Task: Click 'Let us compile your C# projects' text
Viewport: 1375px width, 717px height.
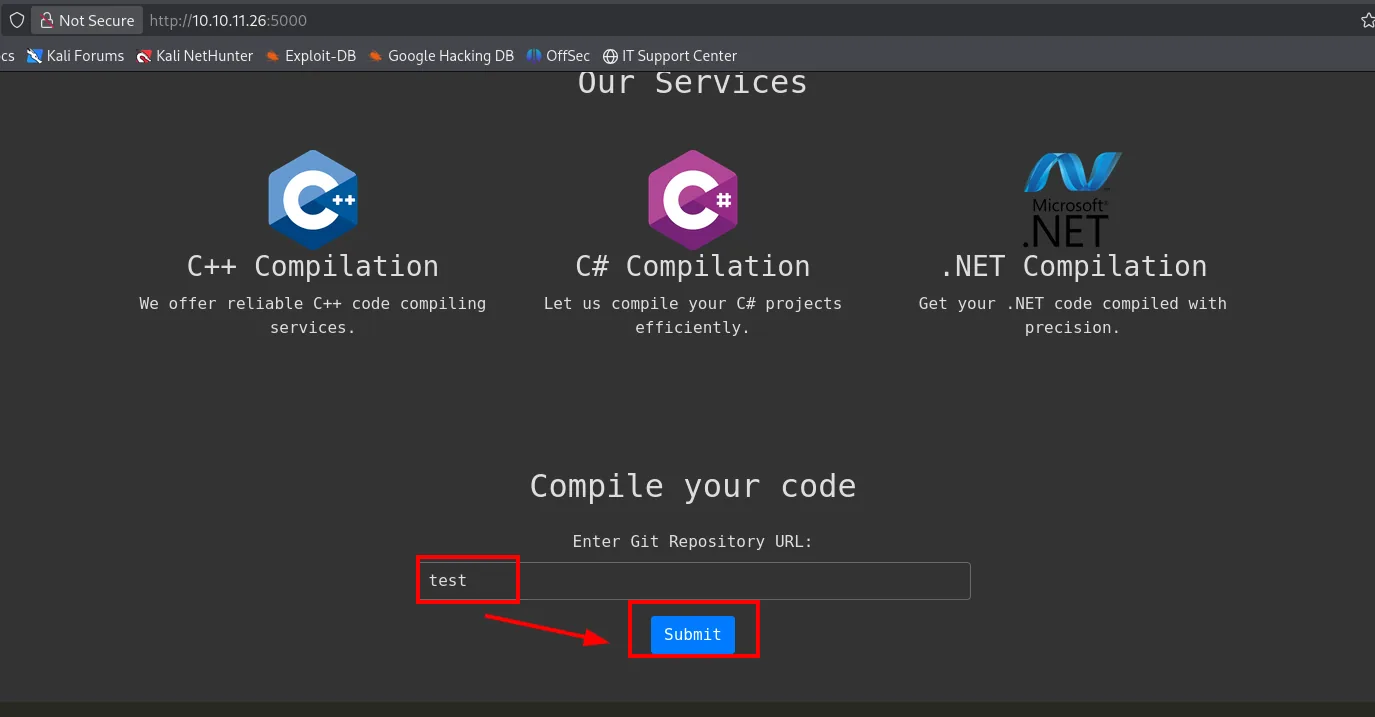Action: coord(693,303)
